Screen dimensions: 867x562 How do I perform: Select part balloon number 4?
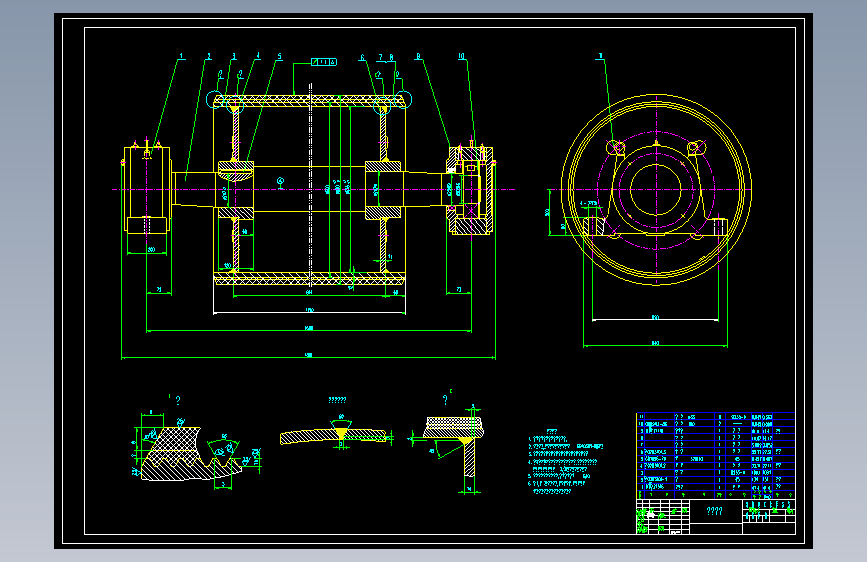pos(258,56)
